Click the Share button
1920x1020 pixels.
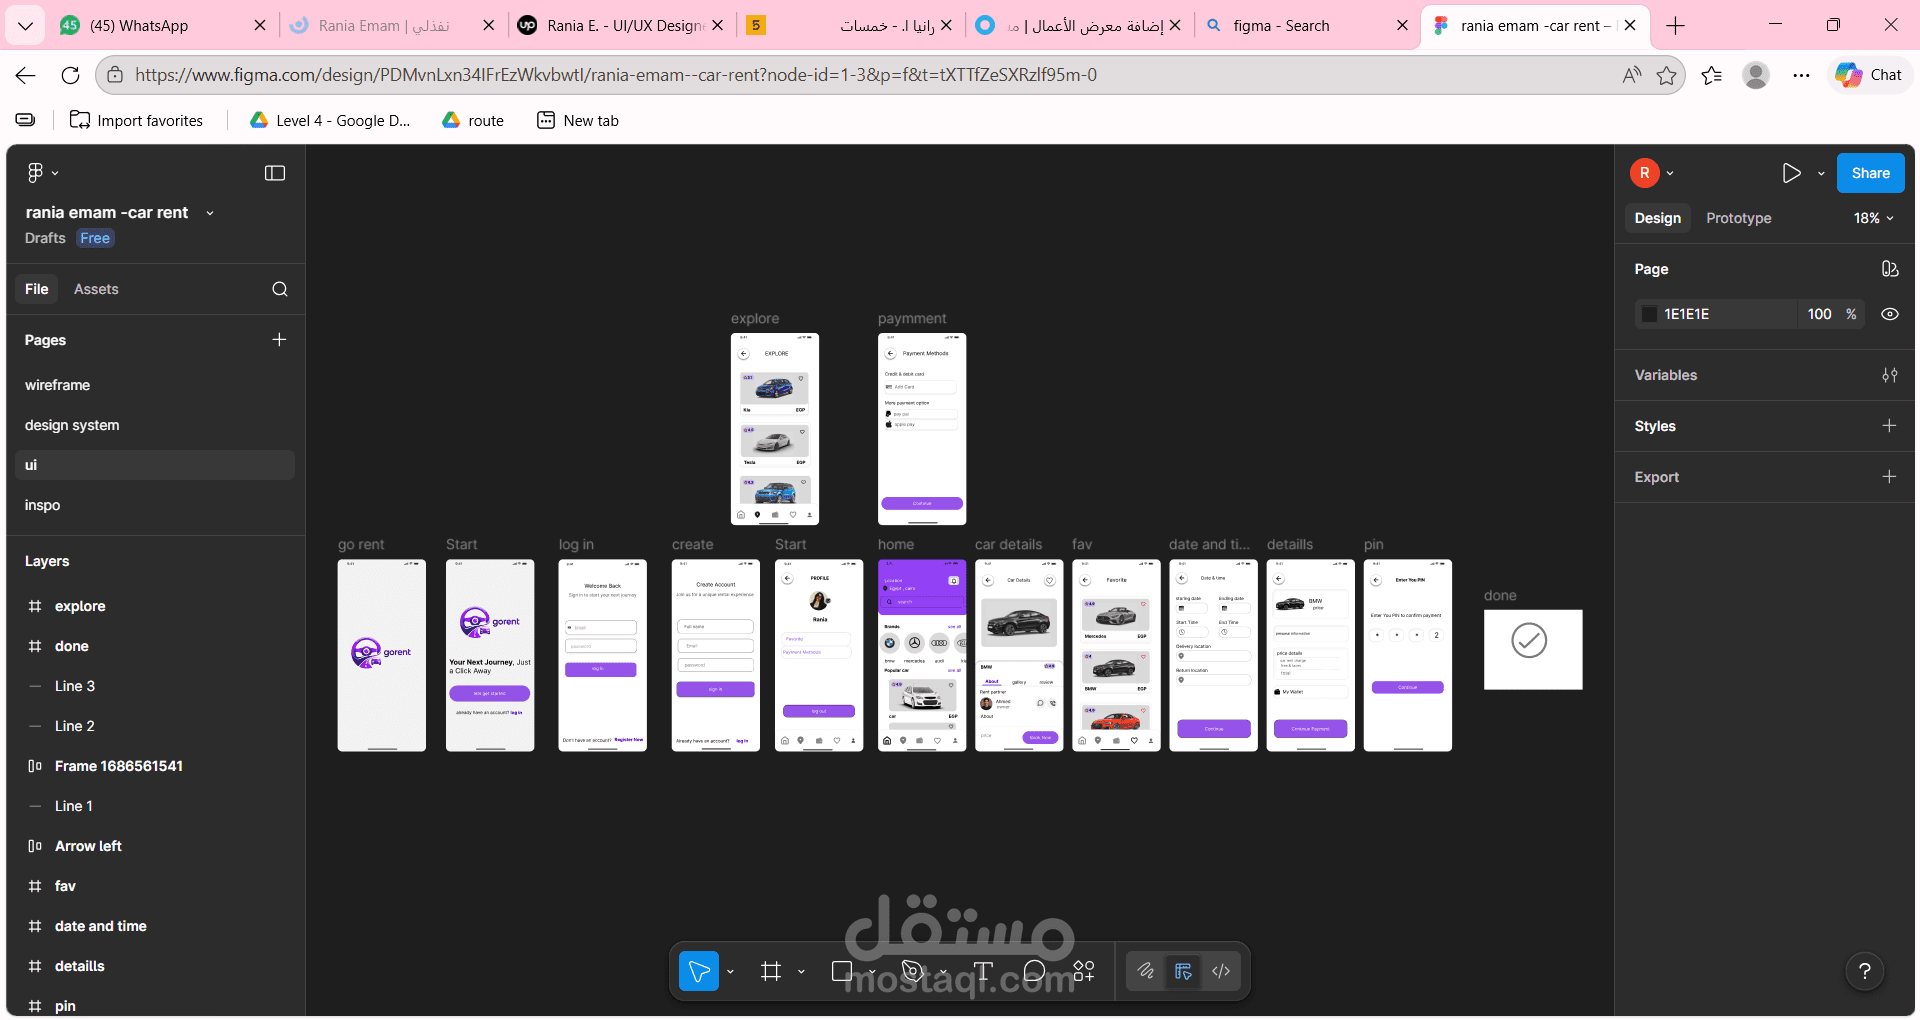1870,173
